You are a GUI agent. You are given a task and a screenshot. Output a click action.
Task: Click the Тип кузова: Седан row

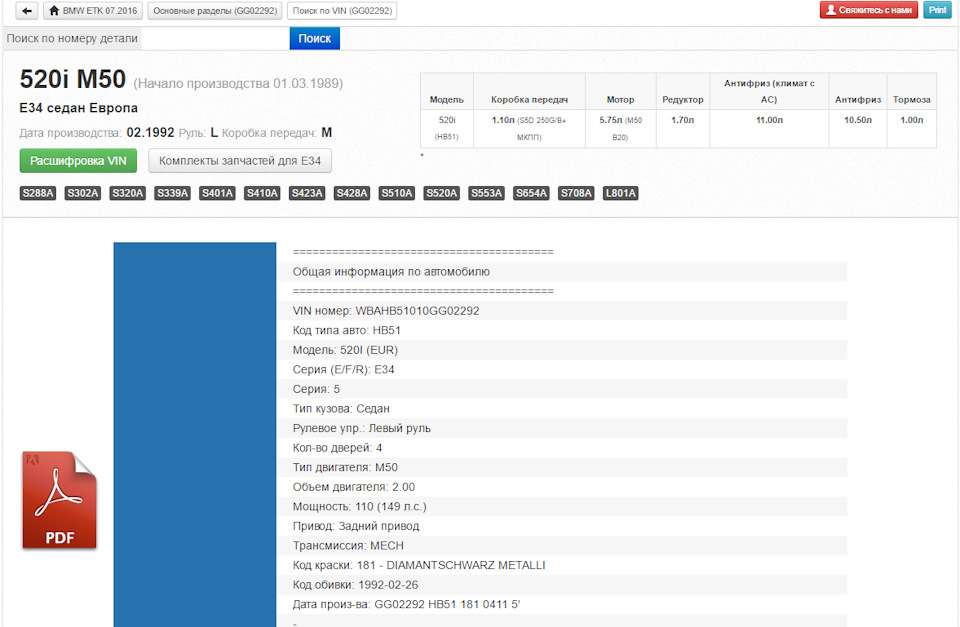(562, 408)
